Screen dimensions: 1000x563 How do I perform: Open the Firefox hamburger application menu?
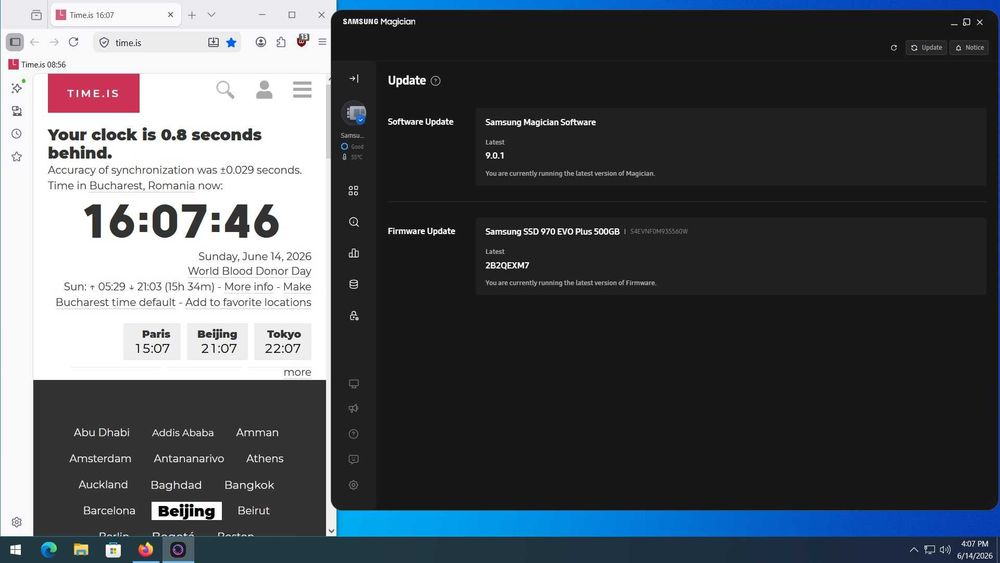point(322,42)
